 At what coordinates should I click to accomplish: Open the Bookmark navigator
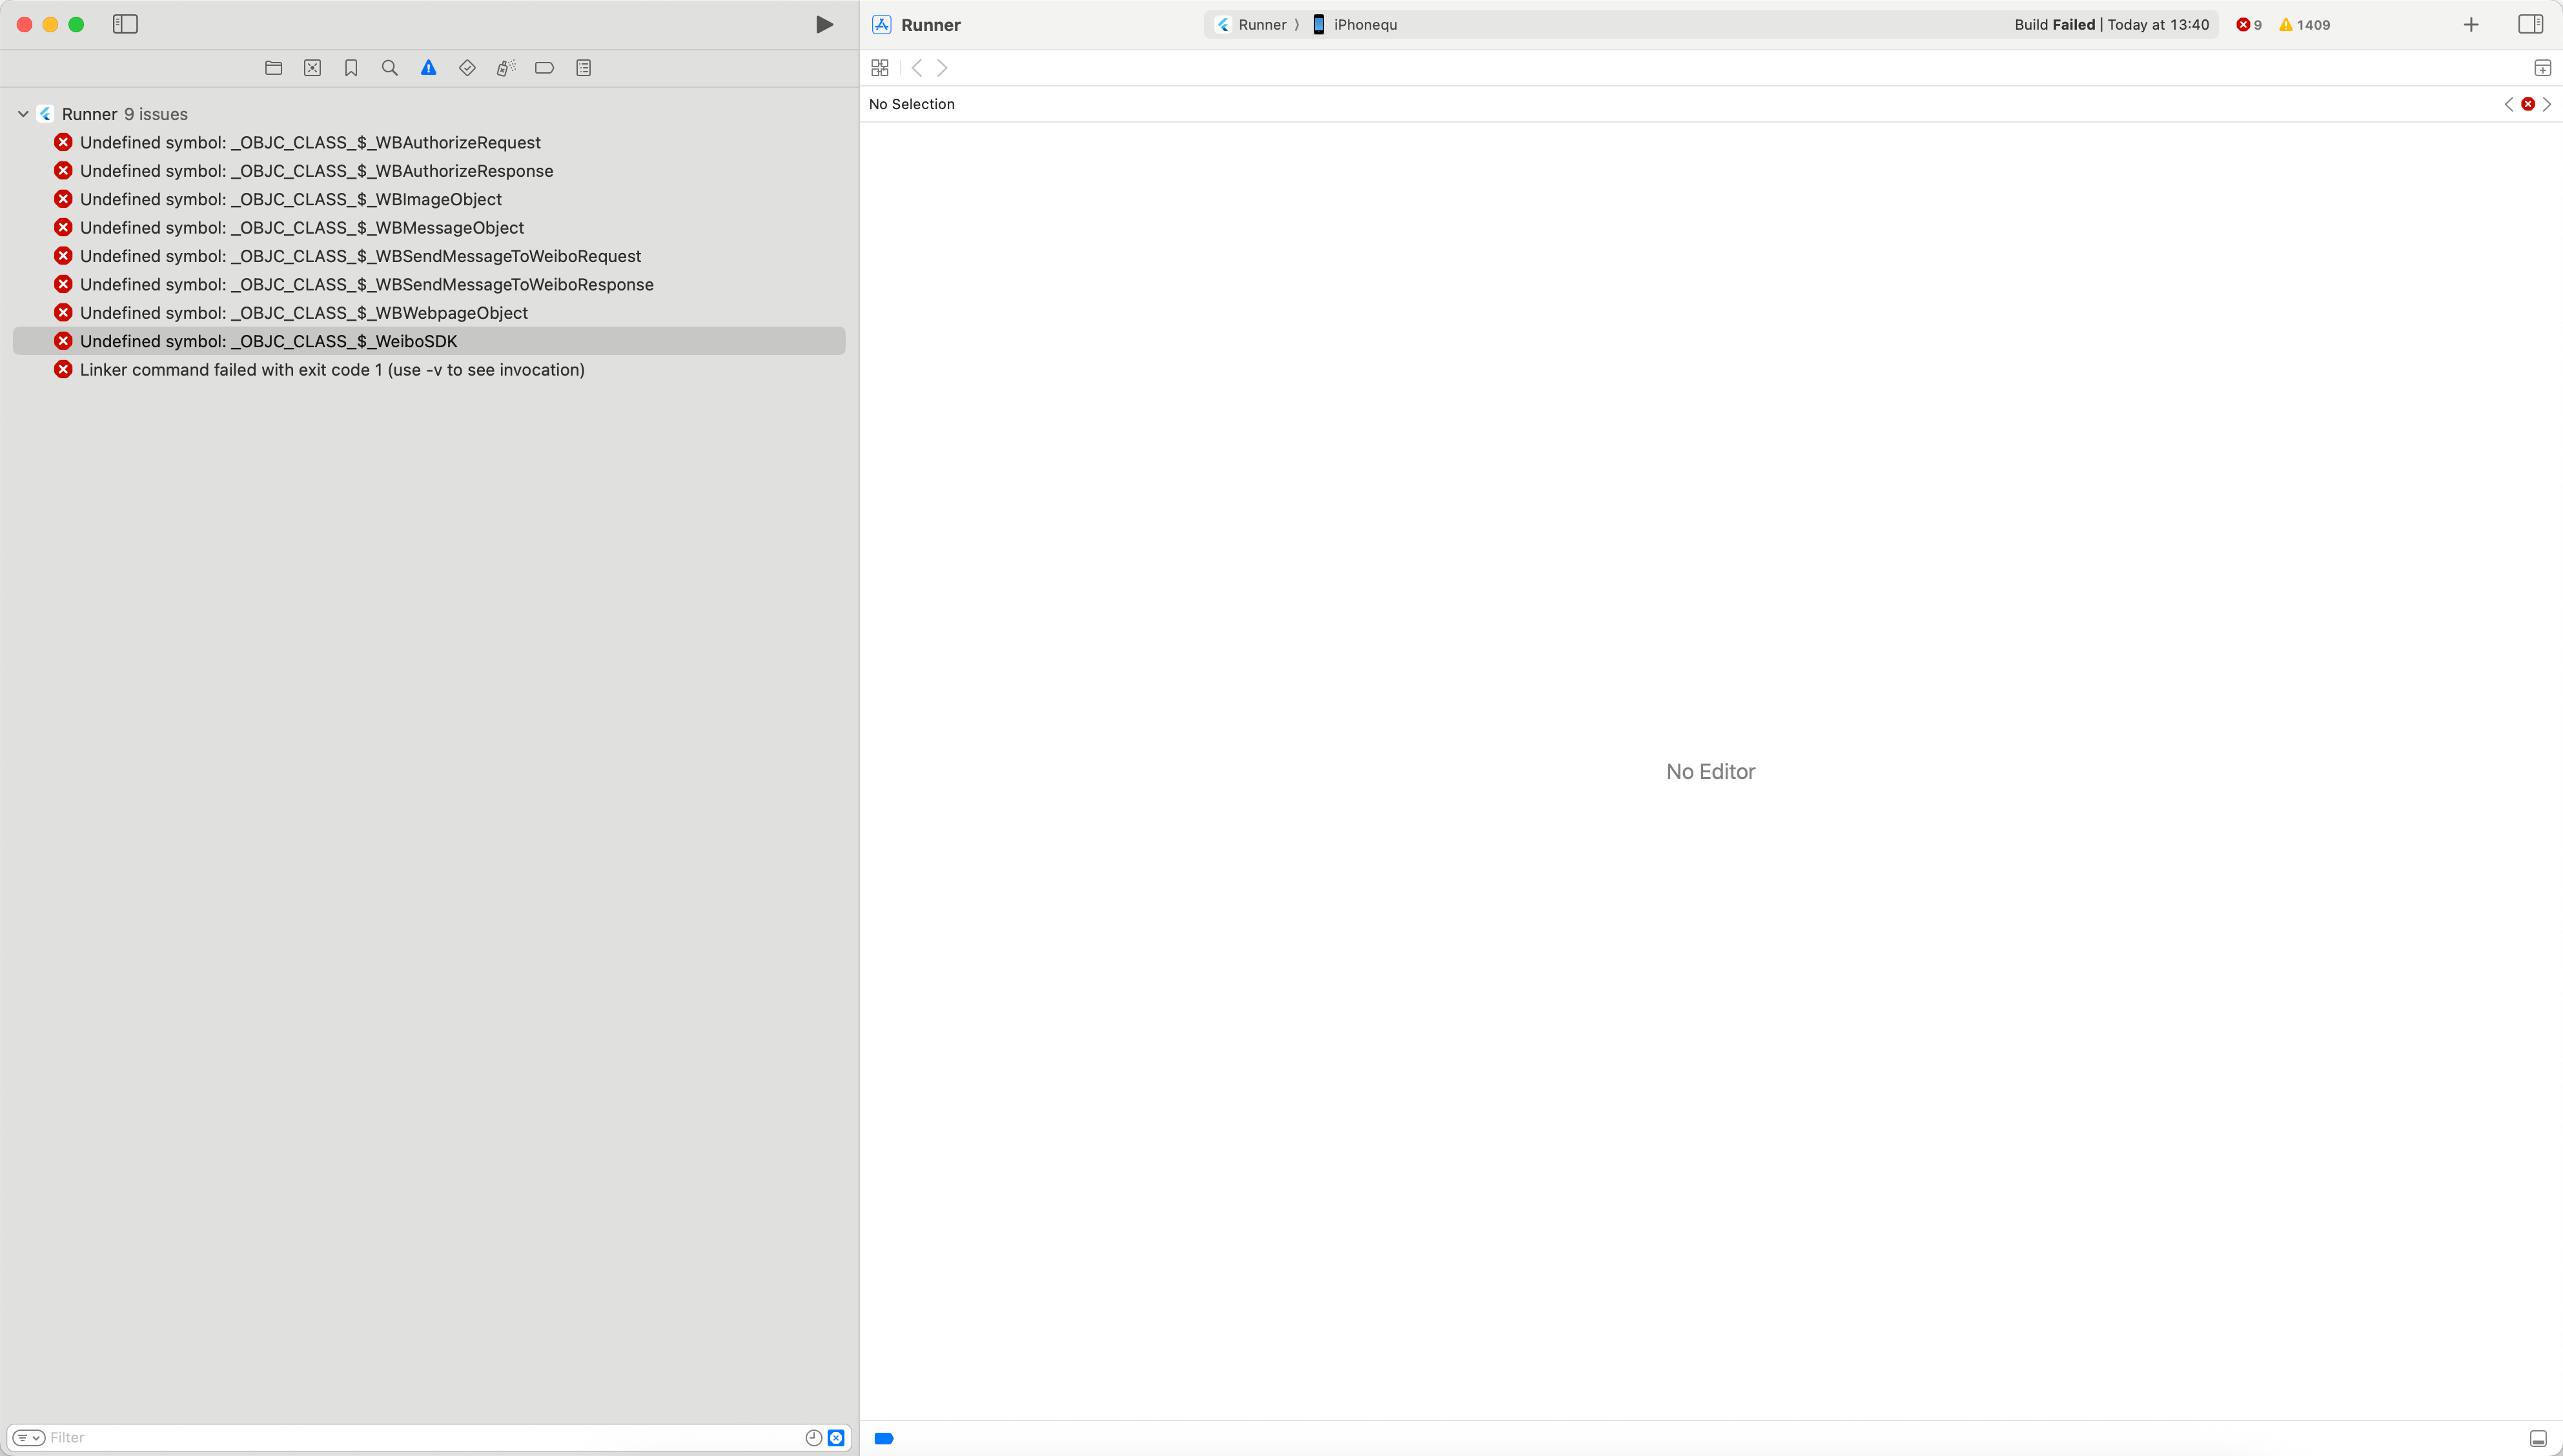pos(351,68)
